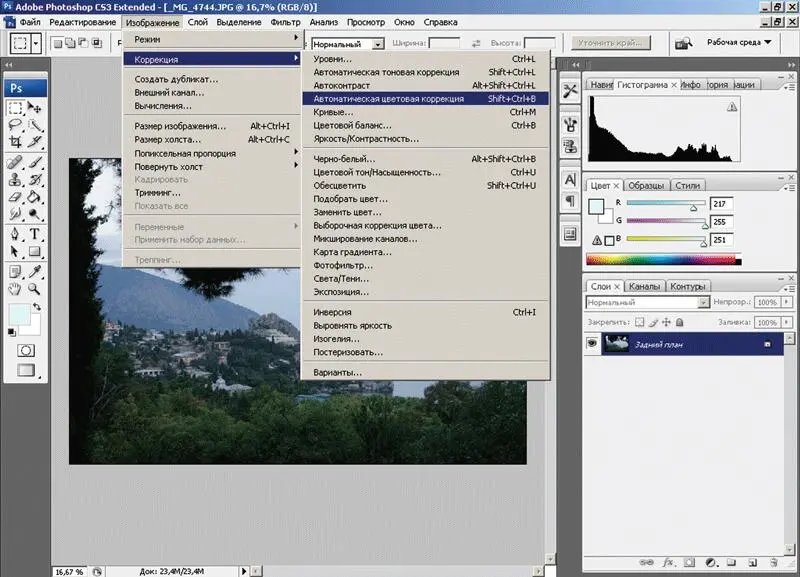The image size is (800, 577).
Task: Toggle lock all padlock icon
Action: 680,322
